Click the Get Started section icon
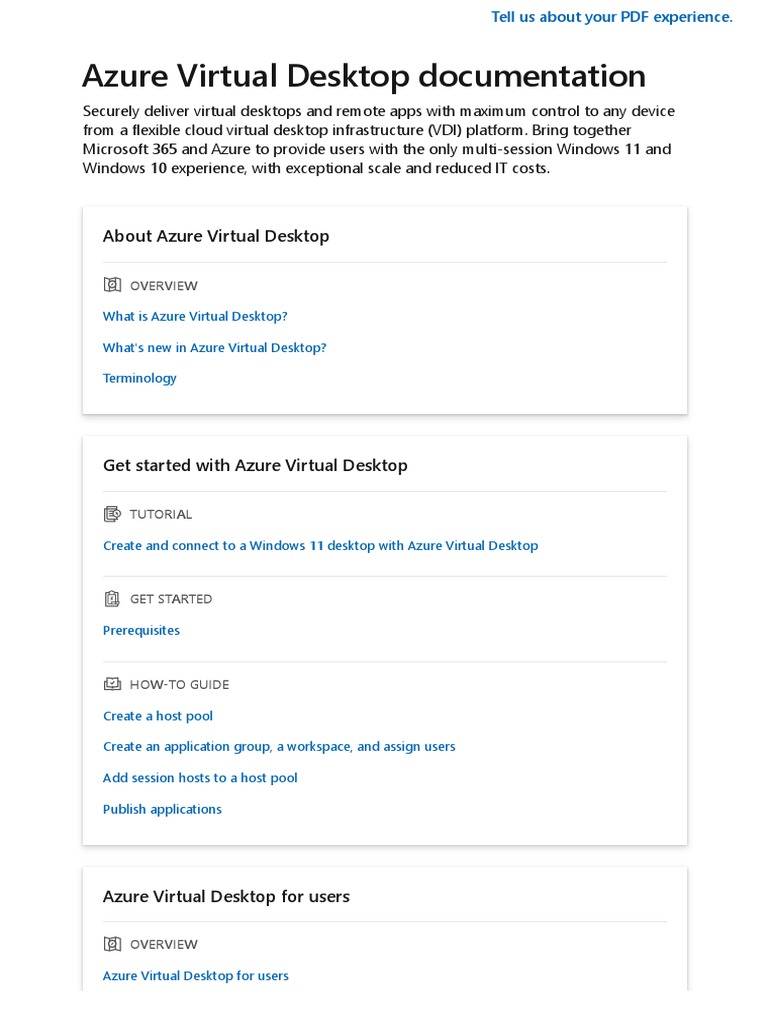This screenshot has height=1024, width=768. click(x=112, y=599)
